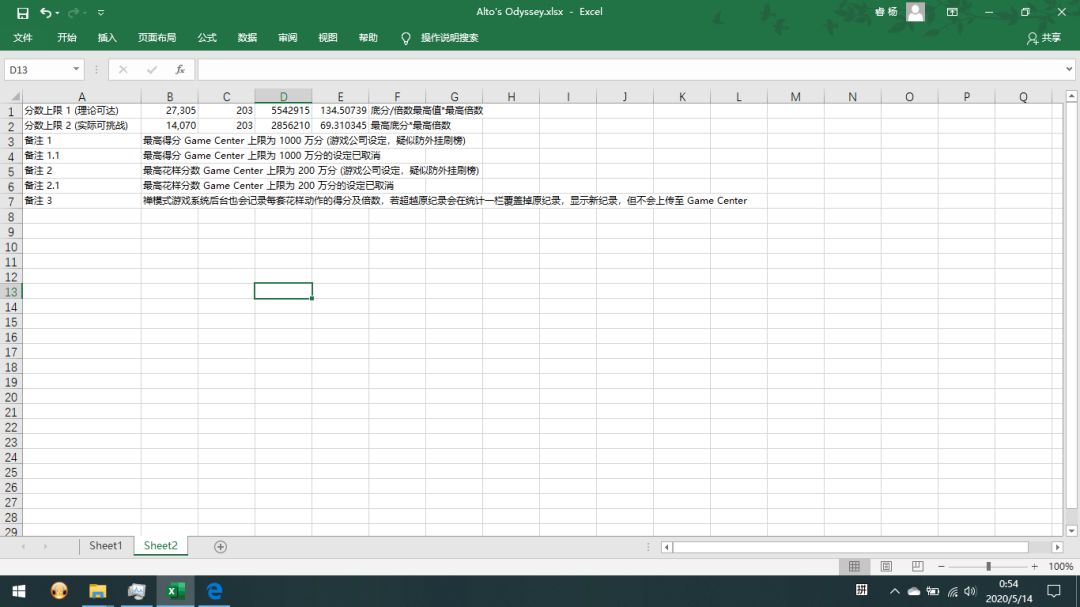Image resolution: width=1080 pixels, height=607 pixels.
Task: Click inside the formula bar input
Action: coord(630,70)
